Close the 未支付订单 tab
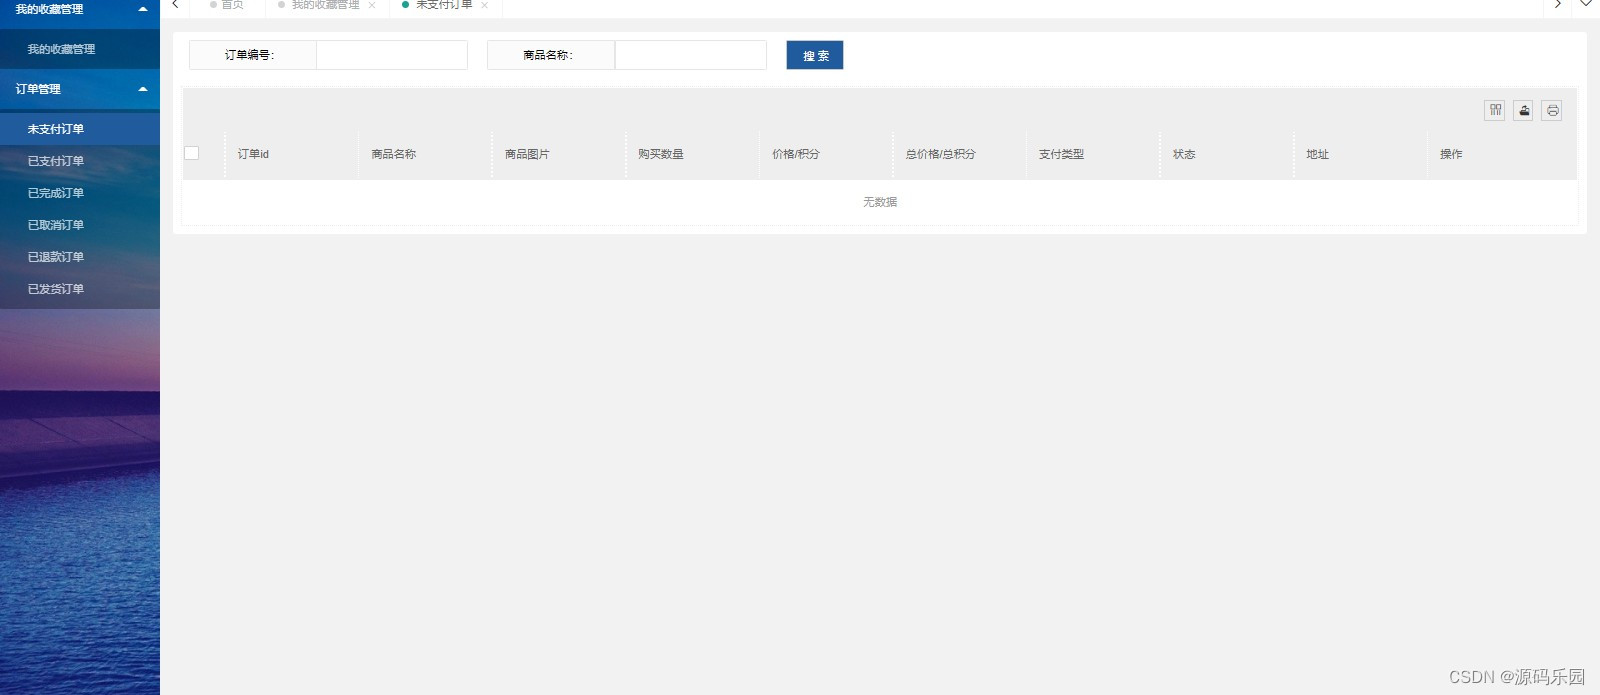1600x695 pixels. (x=484, y=5)
